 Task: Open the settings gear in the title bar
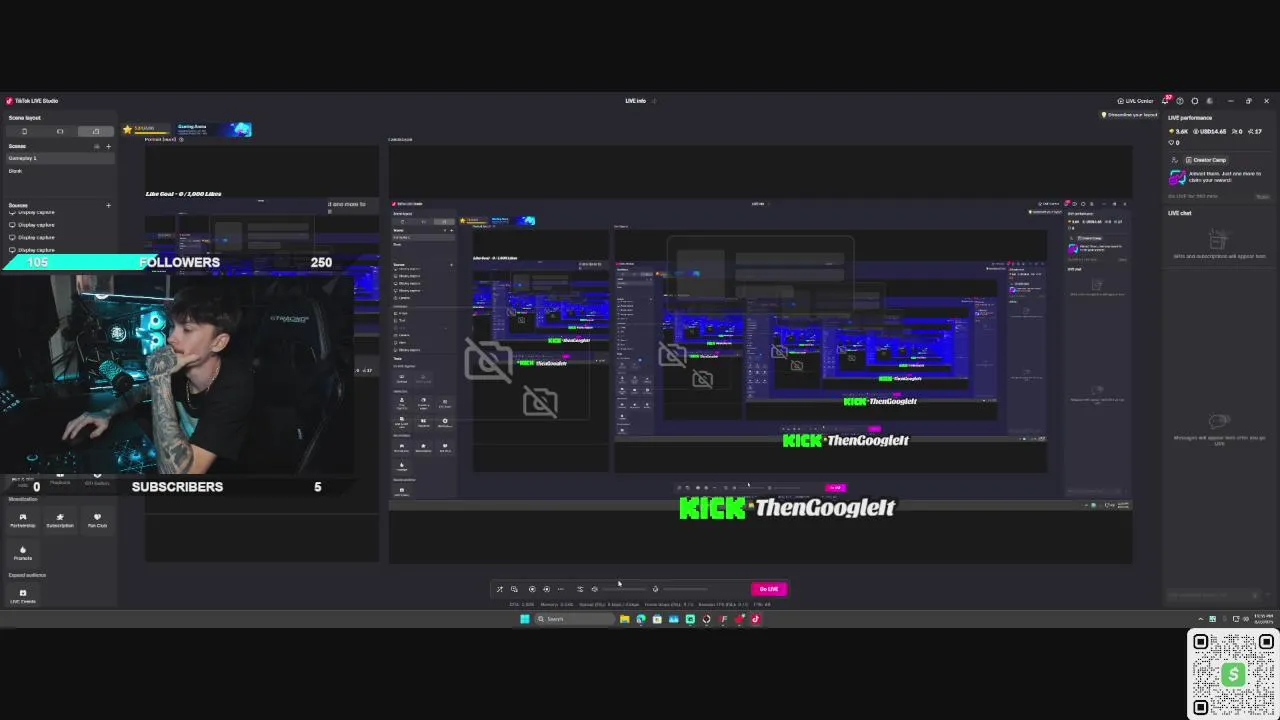pos(1194,101)
